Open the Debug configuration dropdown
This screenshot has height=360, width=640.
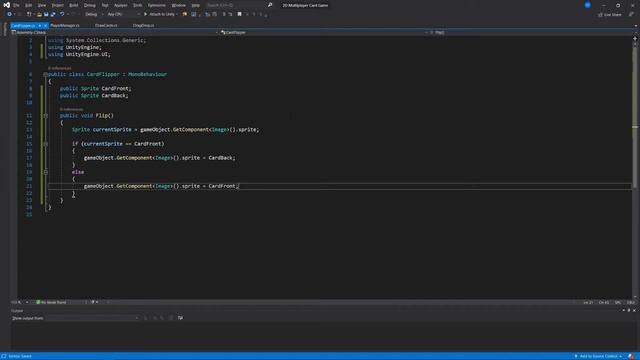click(x=94, y=14)
